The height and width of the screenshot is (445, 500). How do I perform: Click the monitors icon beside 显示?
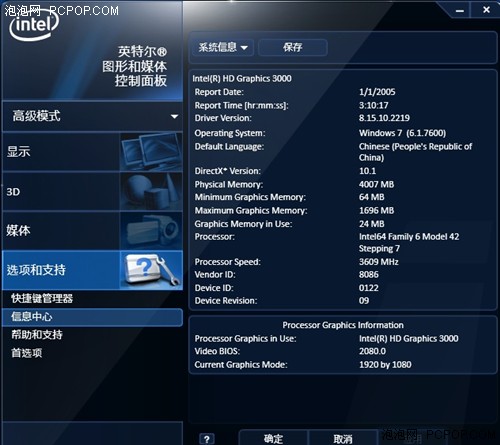click(151, 152)
